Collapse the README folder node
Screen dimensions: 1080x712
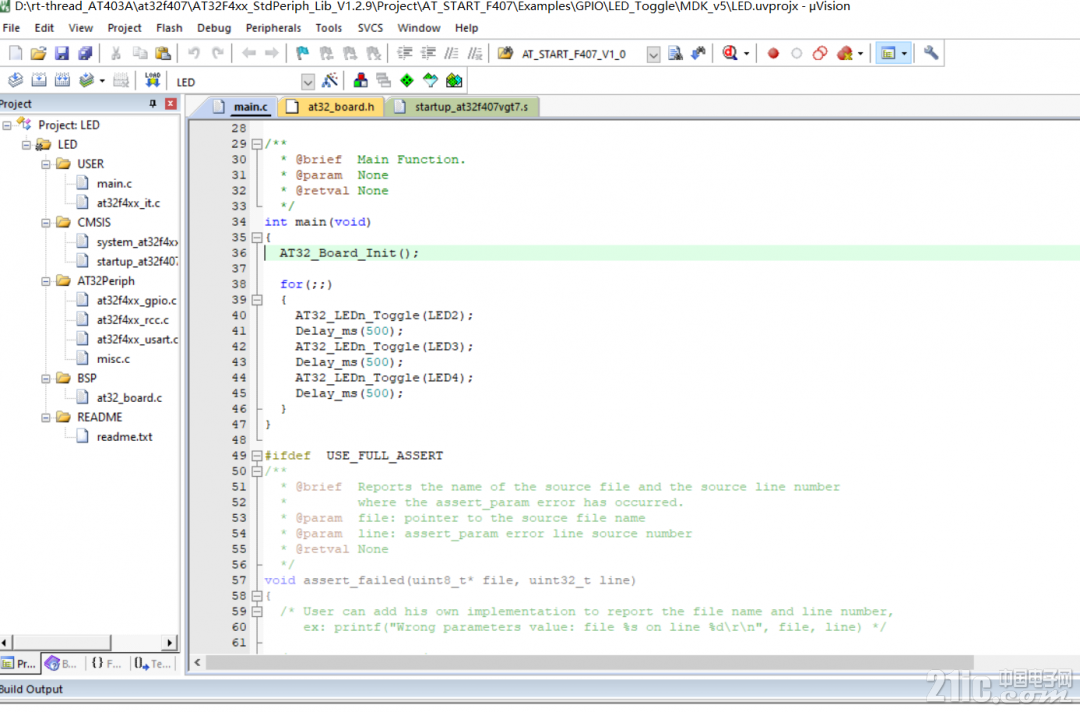(45, 417)
